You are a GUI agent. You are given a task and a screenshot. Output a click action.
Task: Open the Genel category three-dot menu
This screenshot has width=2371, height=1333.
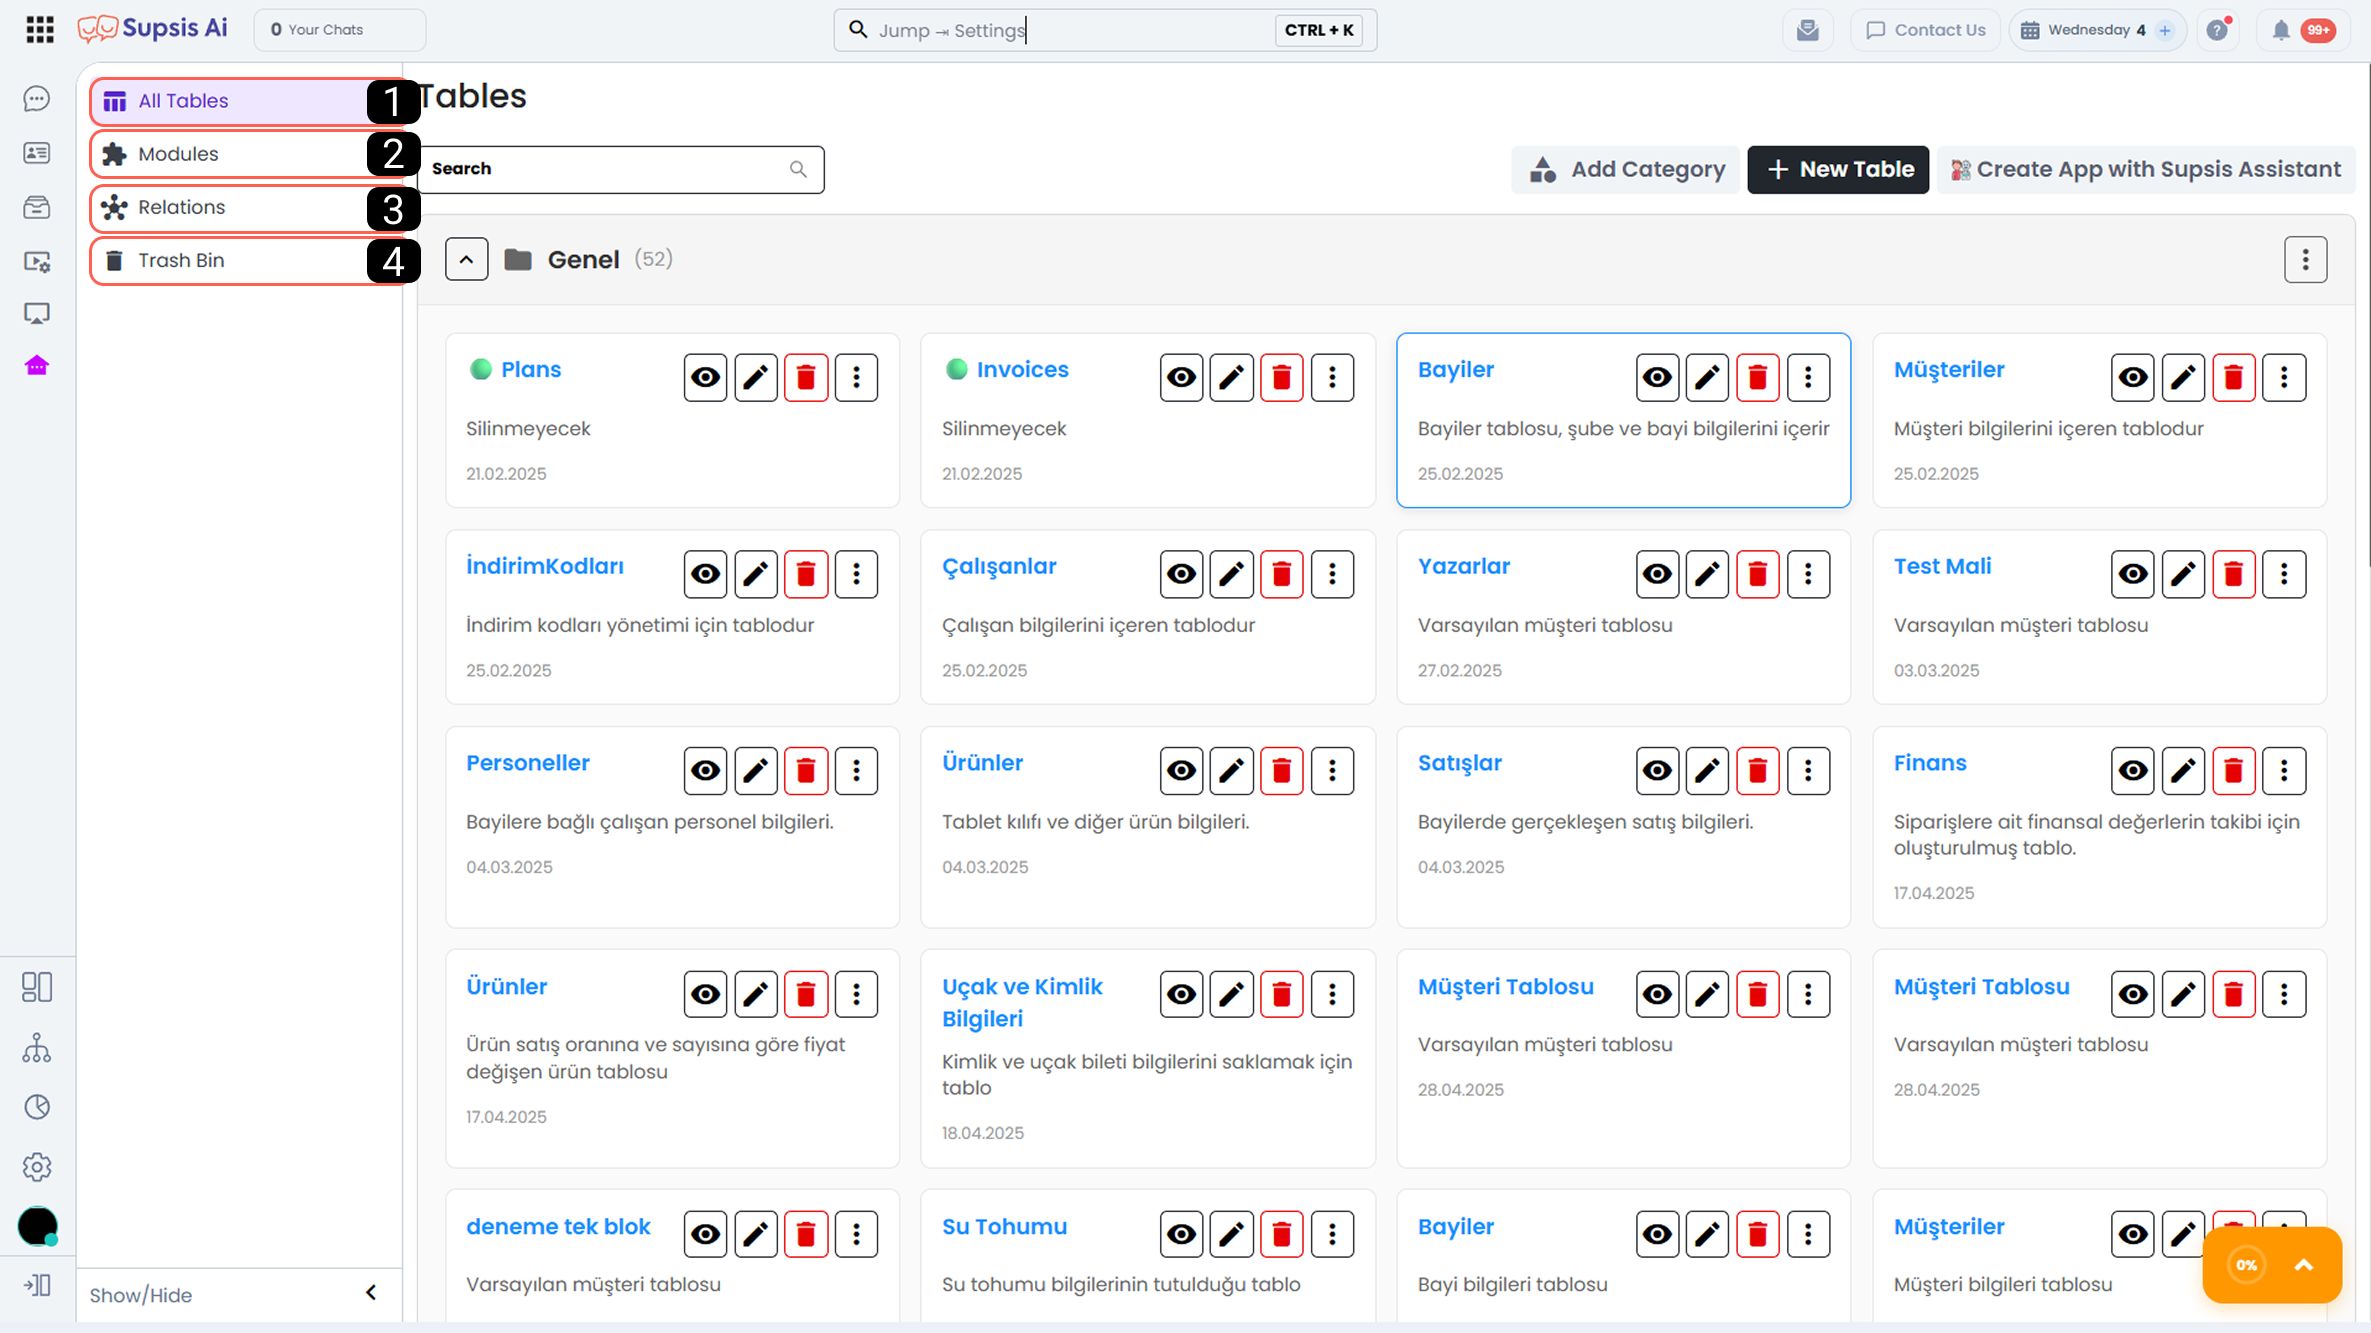tap(2305, 260)
